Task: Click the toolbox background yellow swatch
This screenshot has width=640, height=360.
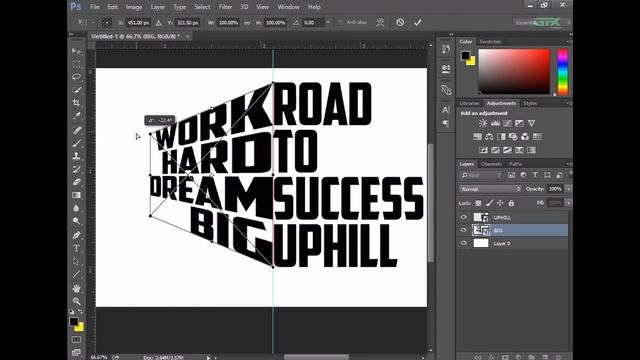Action: 80,327
